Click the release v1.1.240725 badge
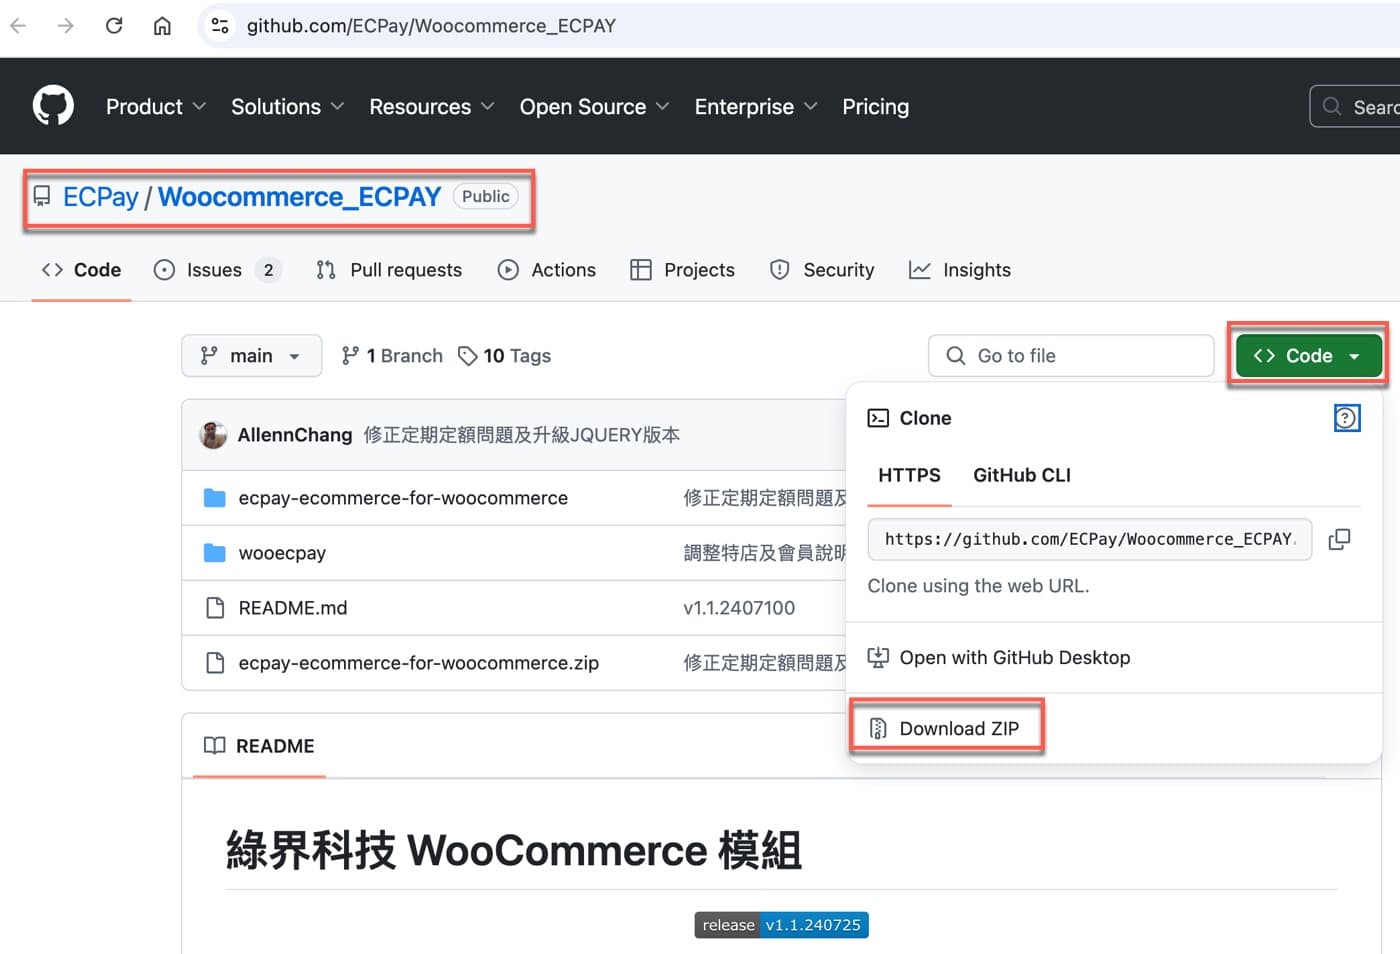 click(x=782, y=925)
